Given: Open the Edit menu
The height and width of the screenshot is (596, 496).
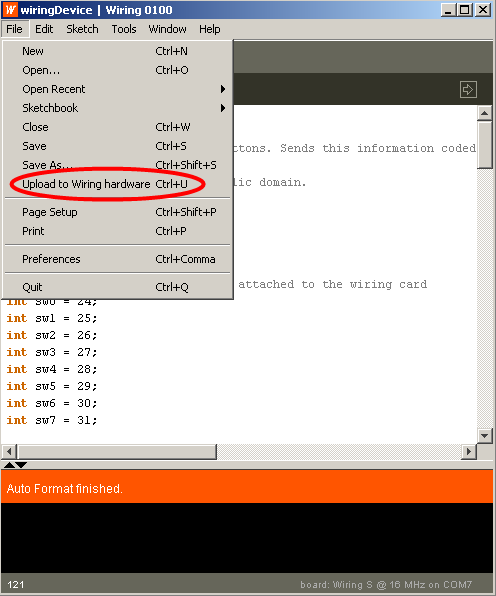Looking at the screenshot, I should click(x=44, y=29).
